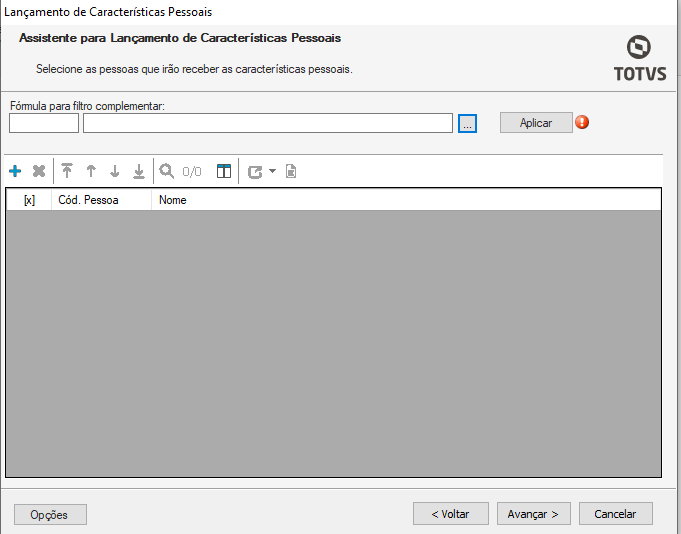Click the red warning indicator icon
This screenshot has width=681, height=534.
[583, 122]
